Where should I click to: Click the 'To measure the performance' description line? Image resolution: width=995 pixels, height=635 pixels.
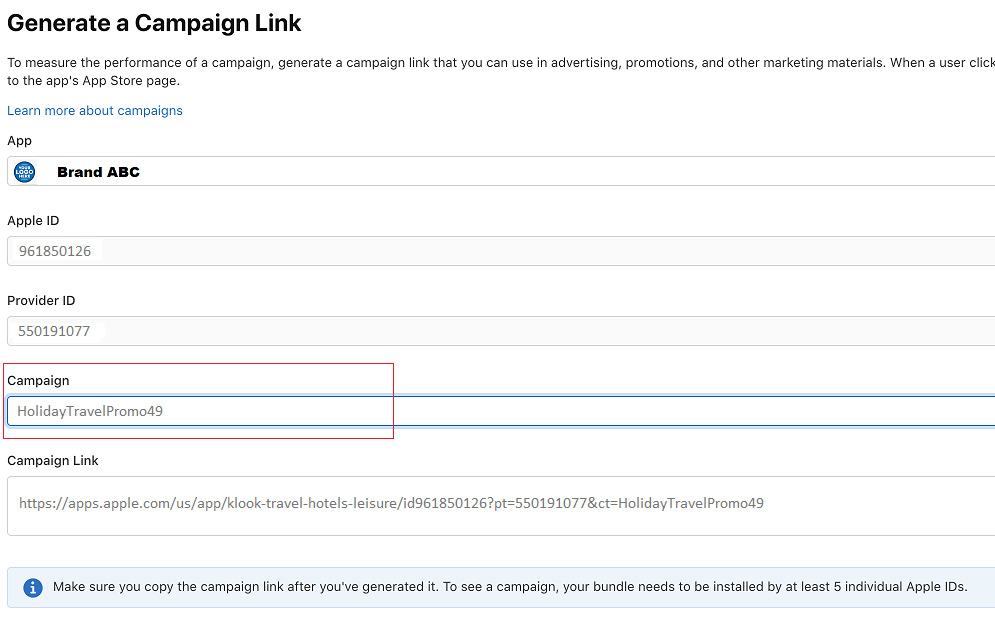pyautogui.click(x=501, y=63)
